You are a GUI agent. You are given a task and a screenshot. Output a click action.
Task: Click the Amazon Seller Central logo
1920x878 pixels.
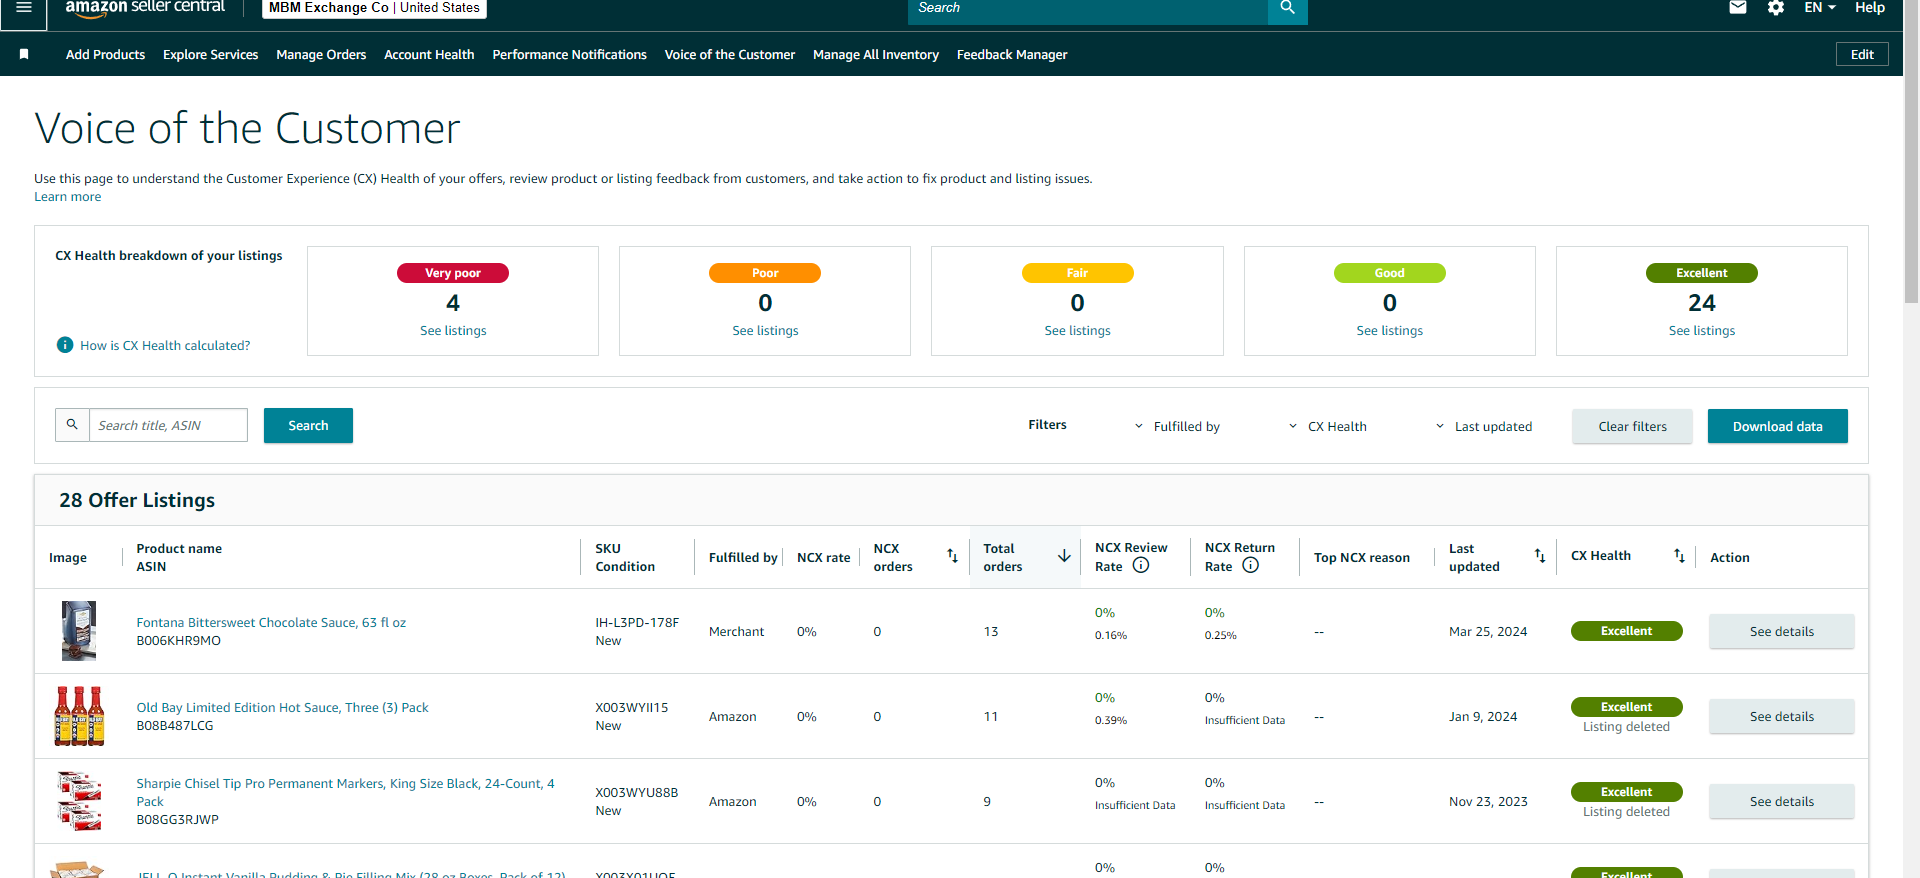[145, 8]
